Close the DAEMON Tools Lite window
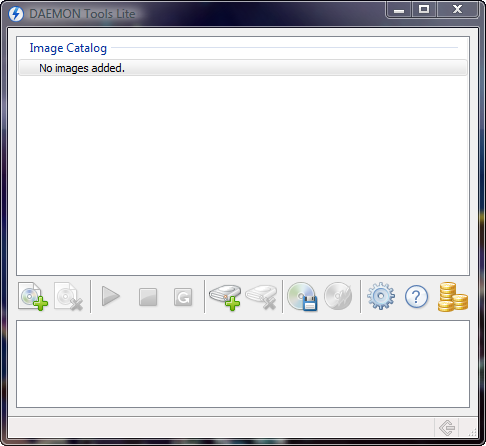 click(458, 9)
